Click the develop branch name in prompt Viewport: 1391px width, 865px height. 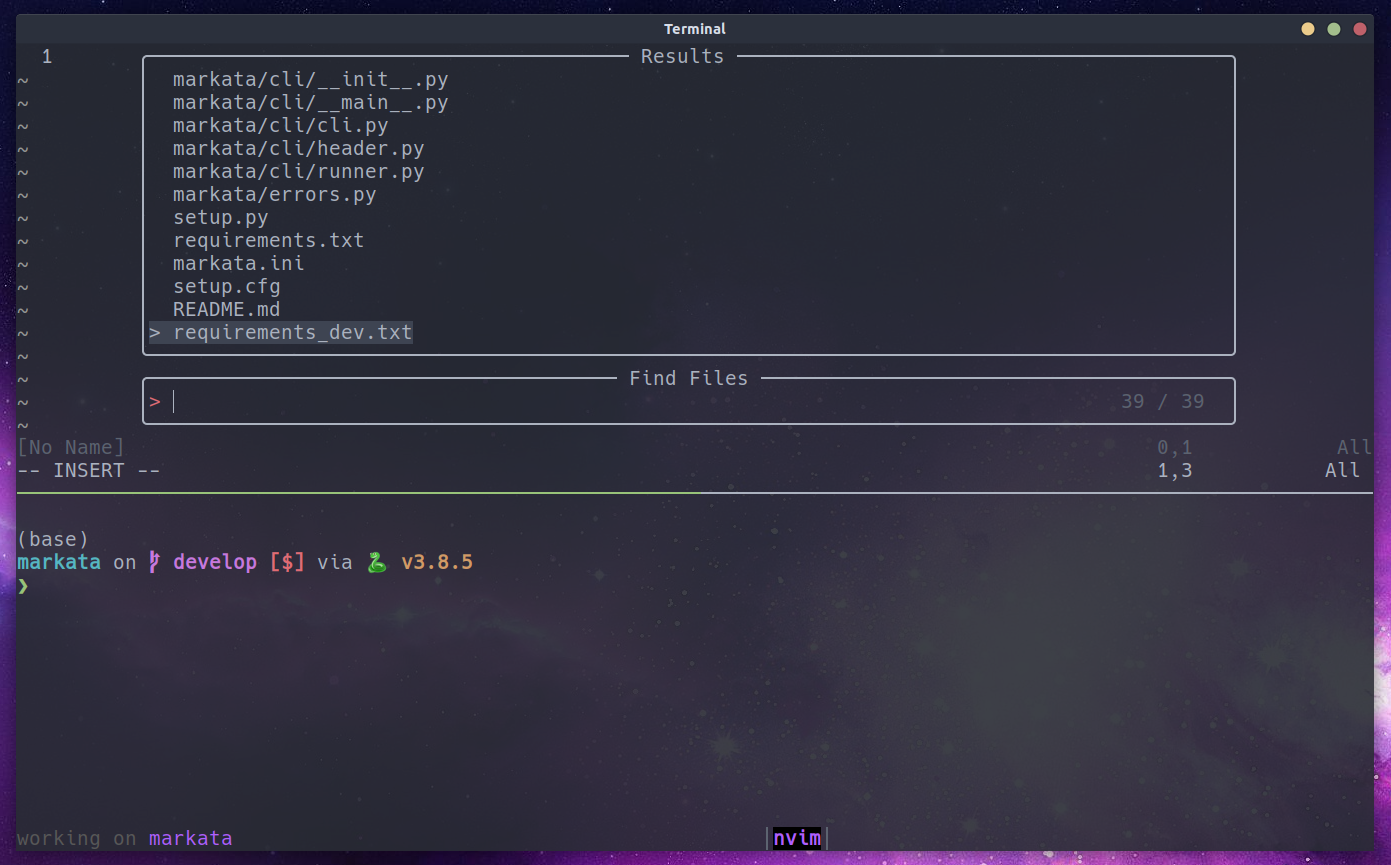pos(215,562)
